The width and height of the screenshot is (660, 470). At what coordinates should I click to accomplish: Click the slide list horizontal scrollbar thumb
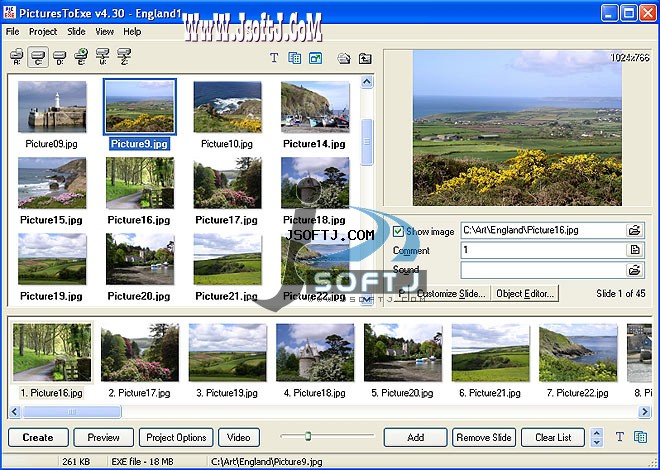(72, 411)
